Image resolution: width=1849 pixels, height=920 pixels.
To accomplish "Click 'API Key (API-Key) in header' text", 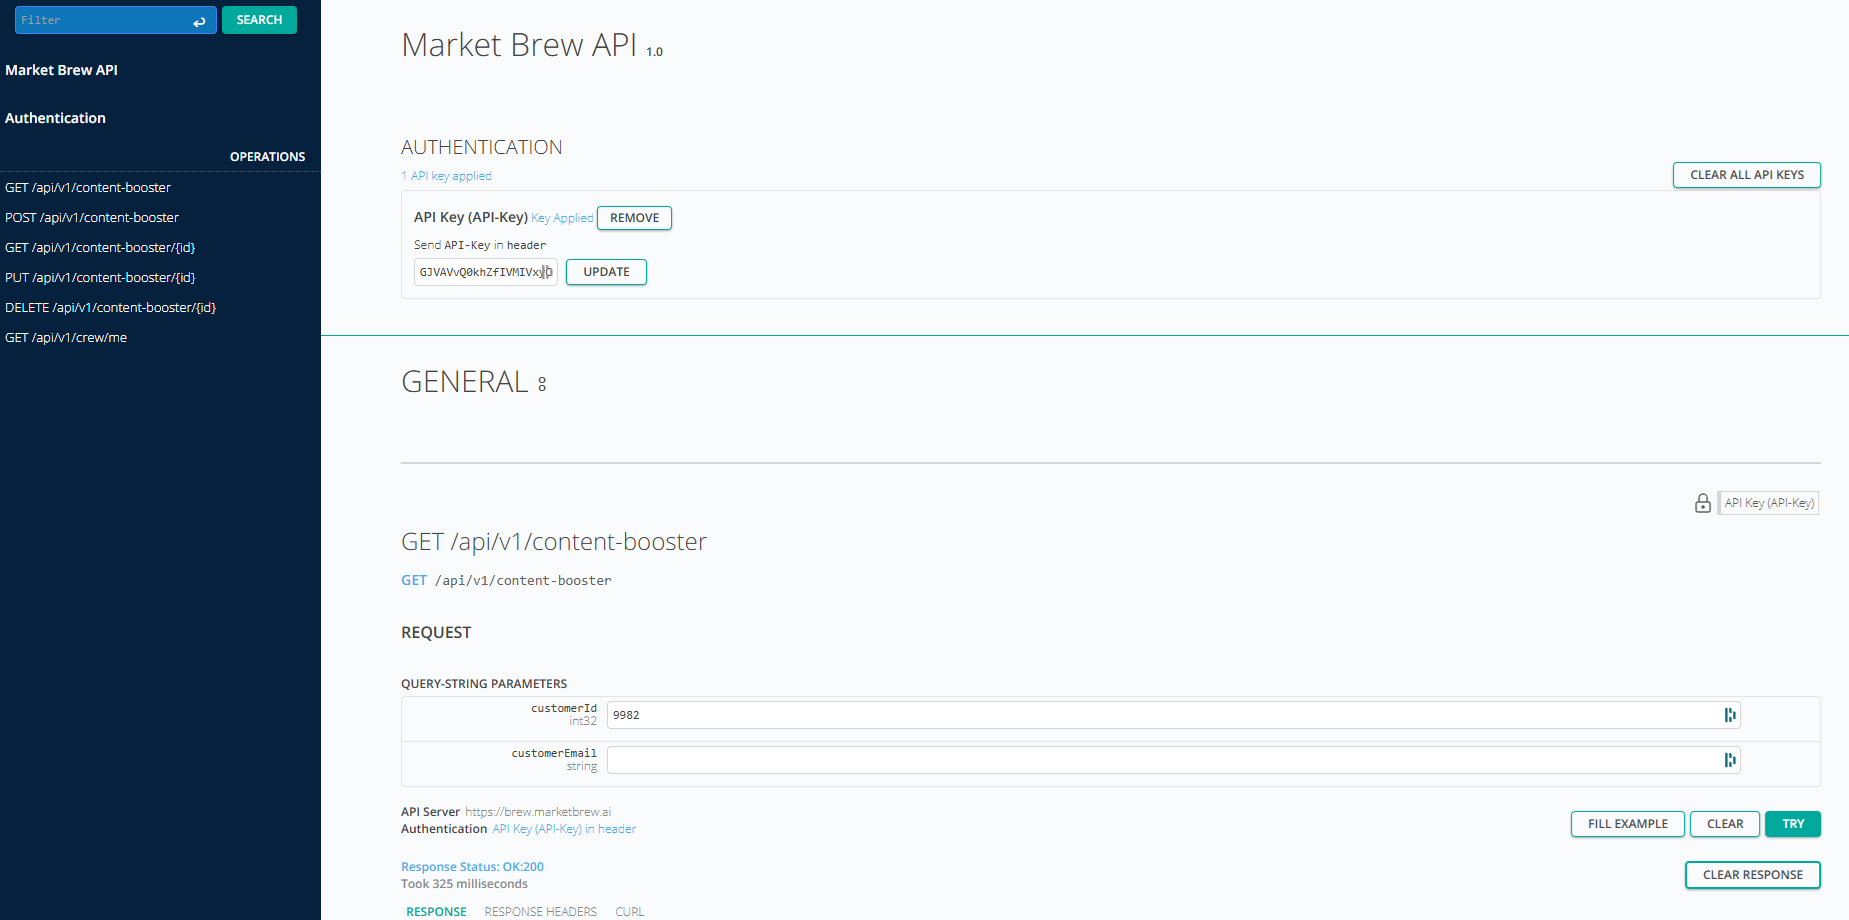I will 564,829.
